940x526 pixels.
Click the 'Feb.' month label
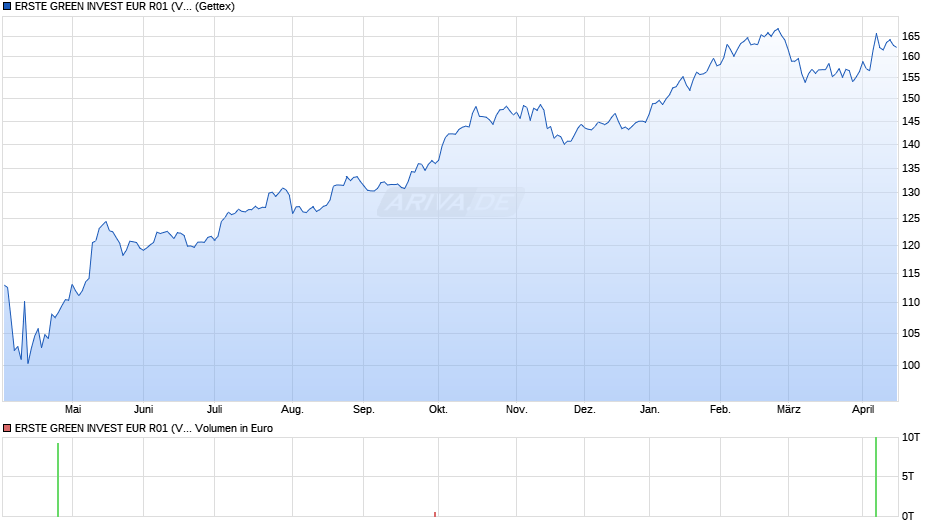click(721, 409)
